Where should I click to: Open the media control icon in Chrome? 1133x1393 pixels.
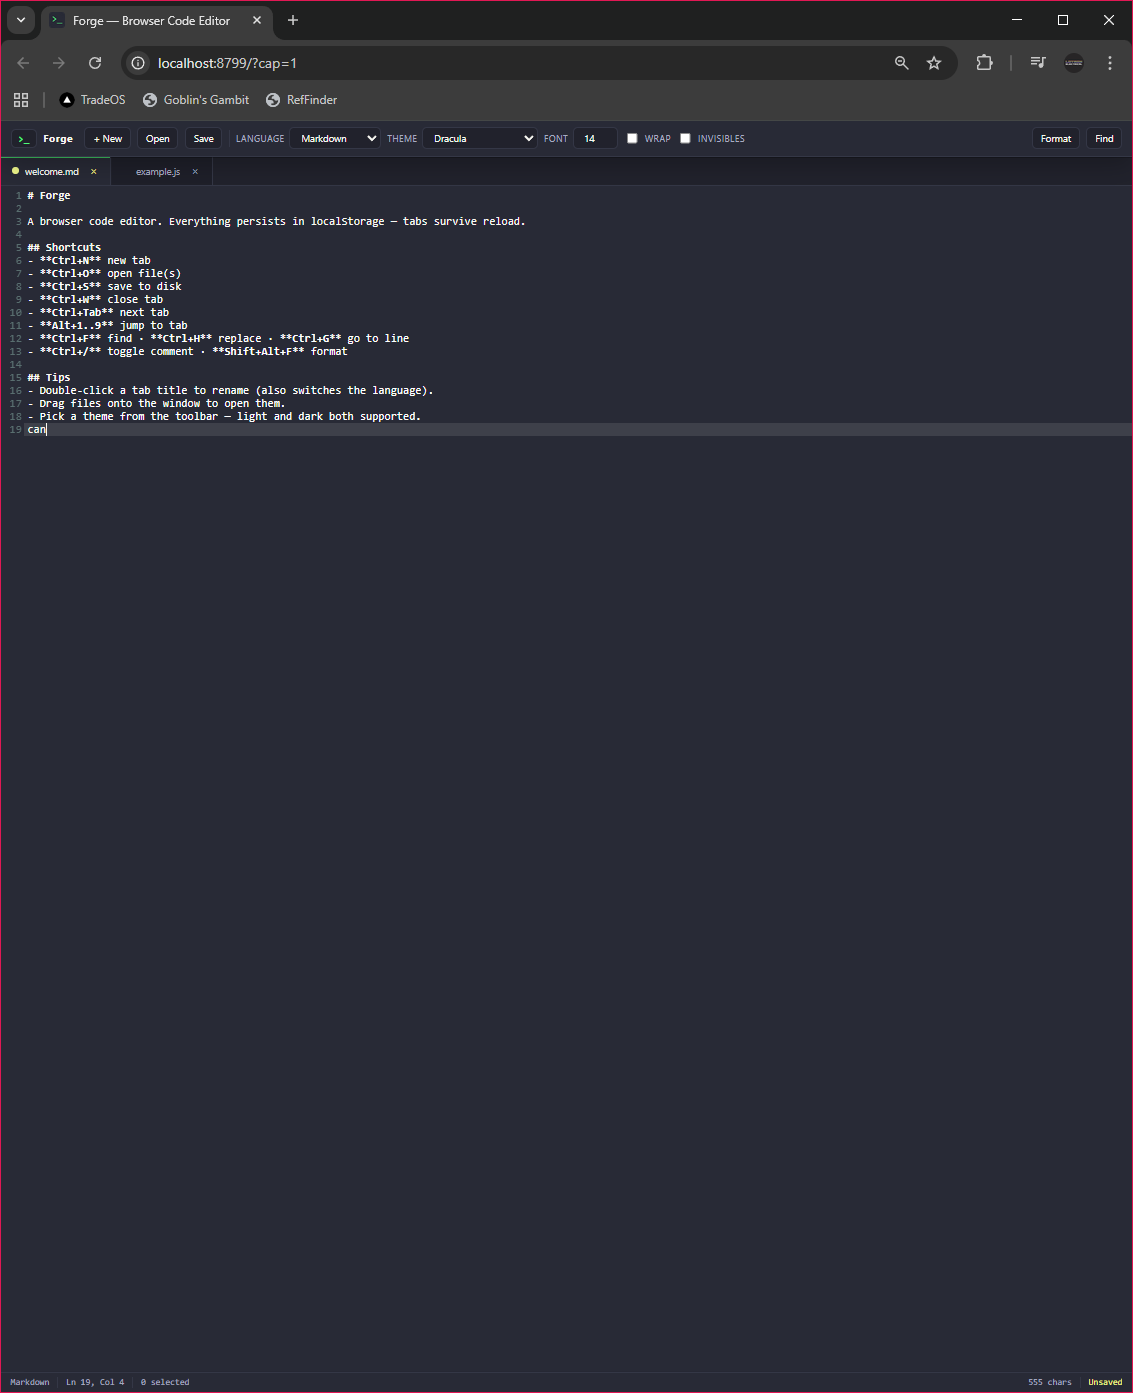(x=1038, y=63)
